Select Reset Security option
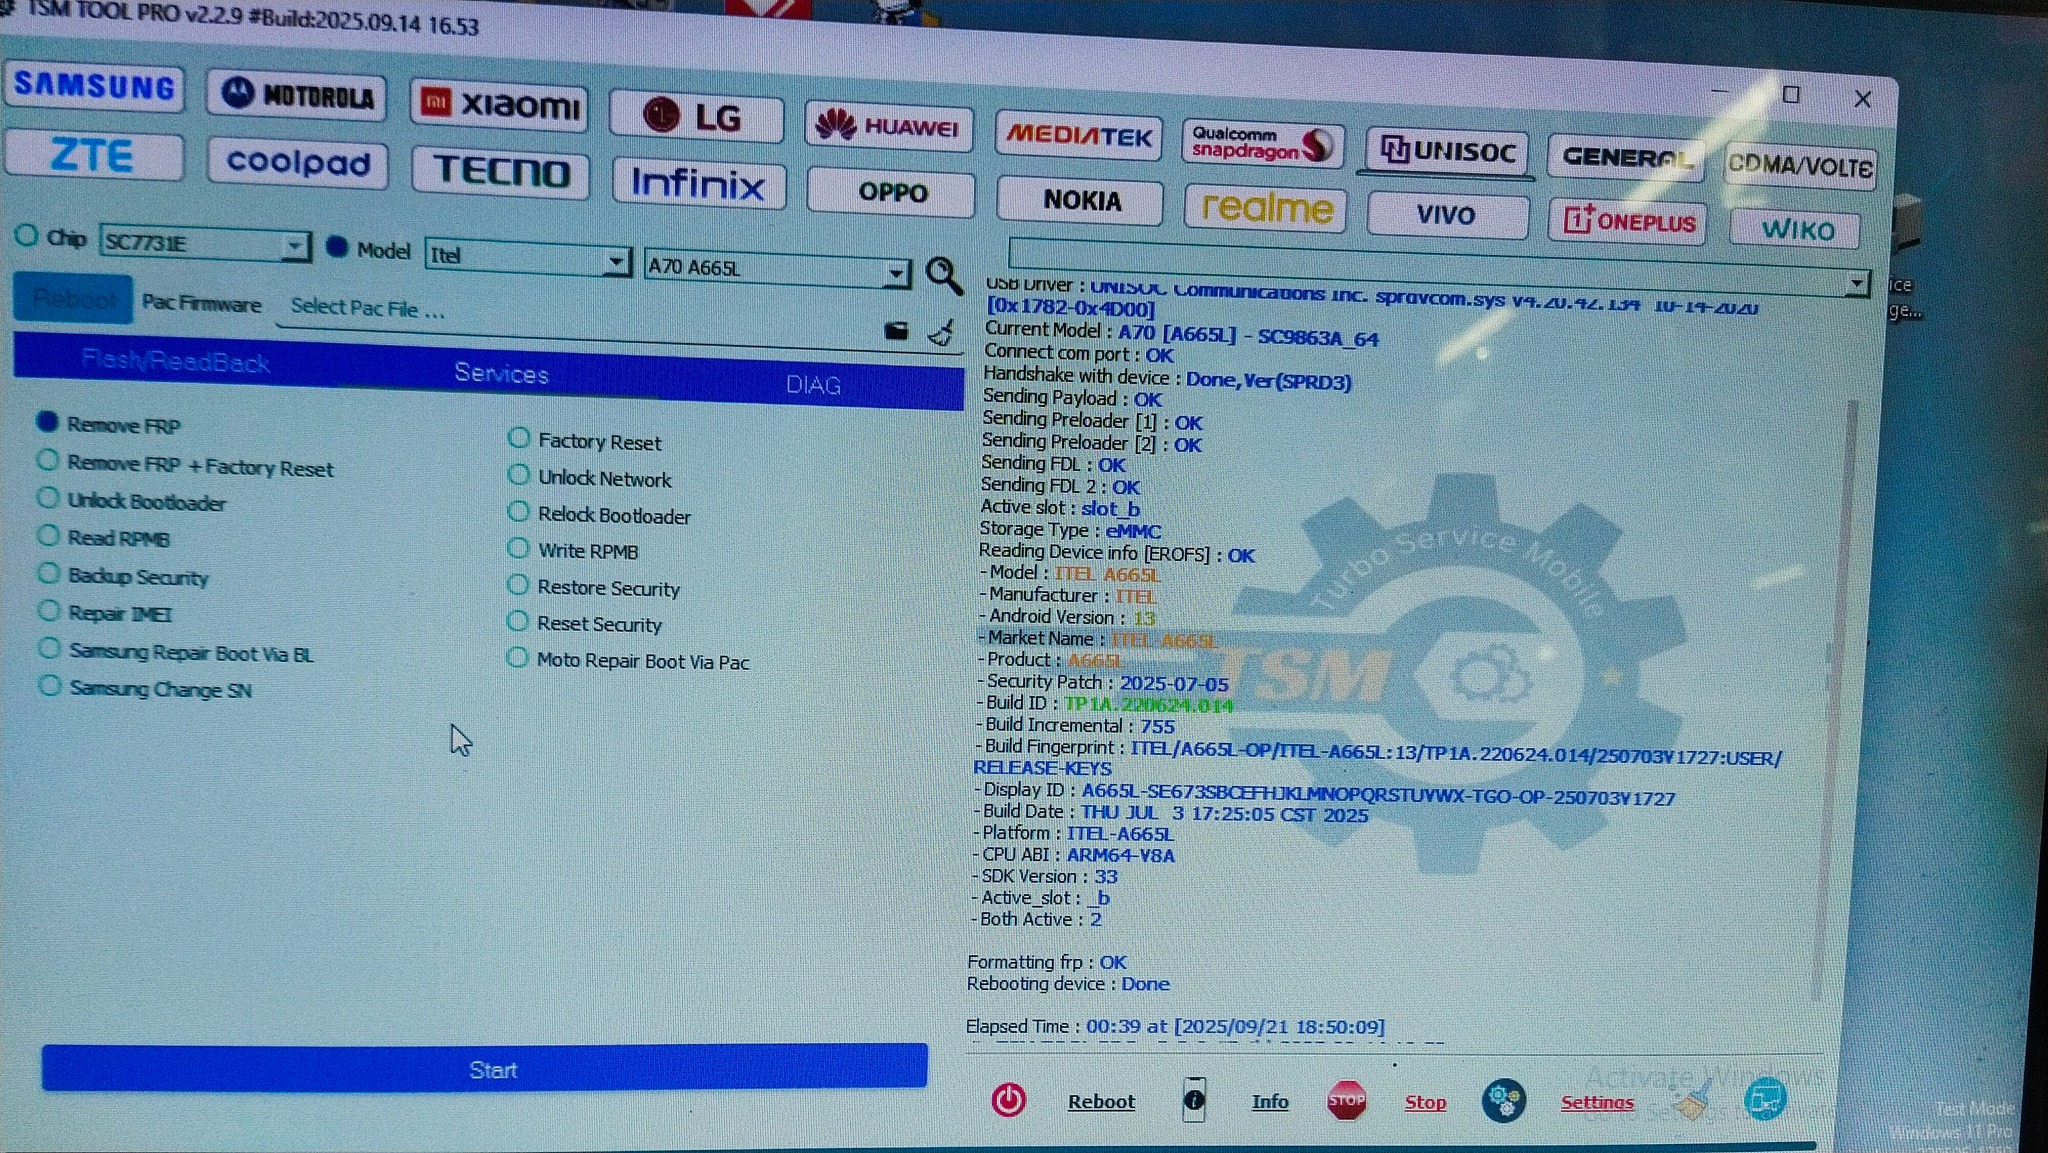 [517, 621]
